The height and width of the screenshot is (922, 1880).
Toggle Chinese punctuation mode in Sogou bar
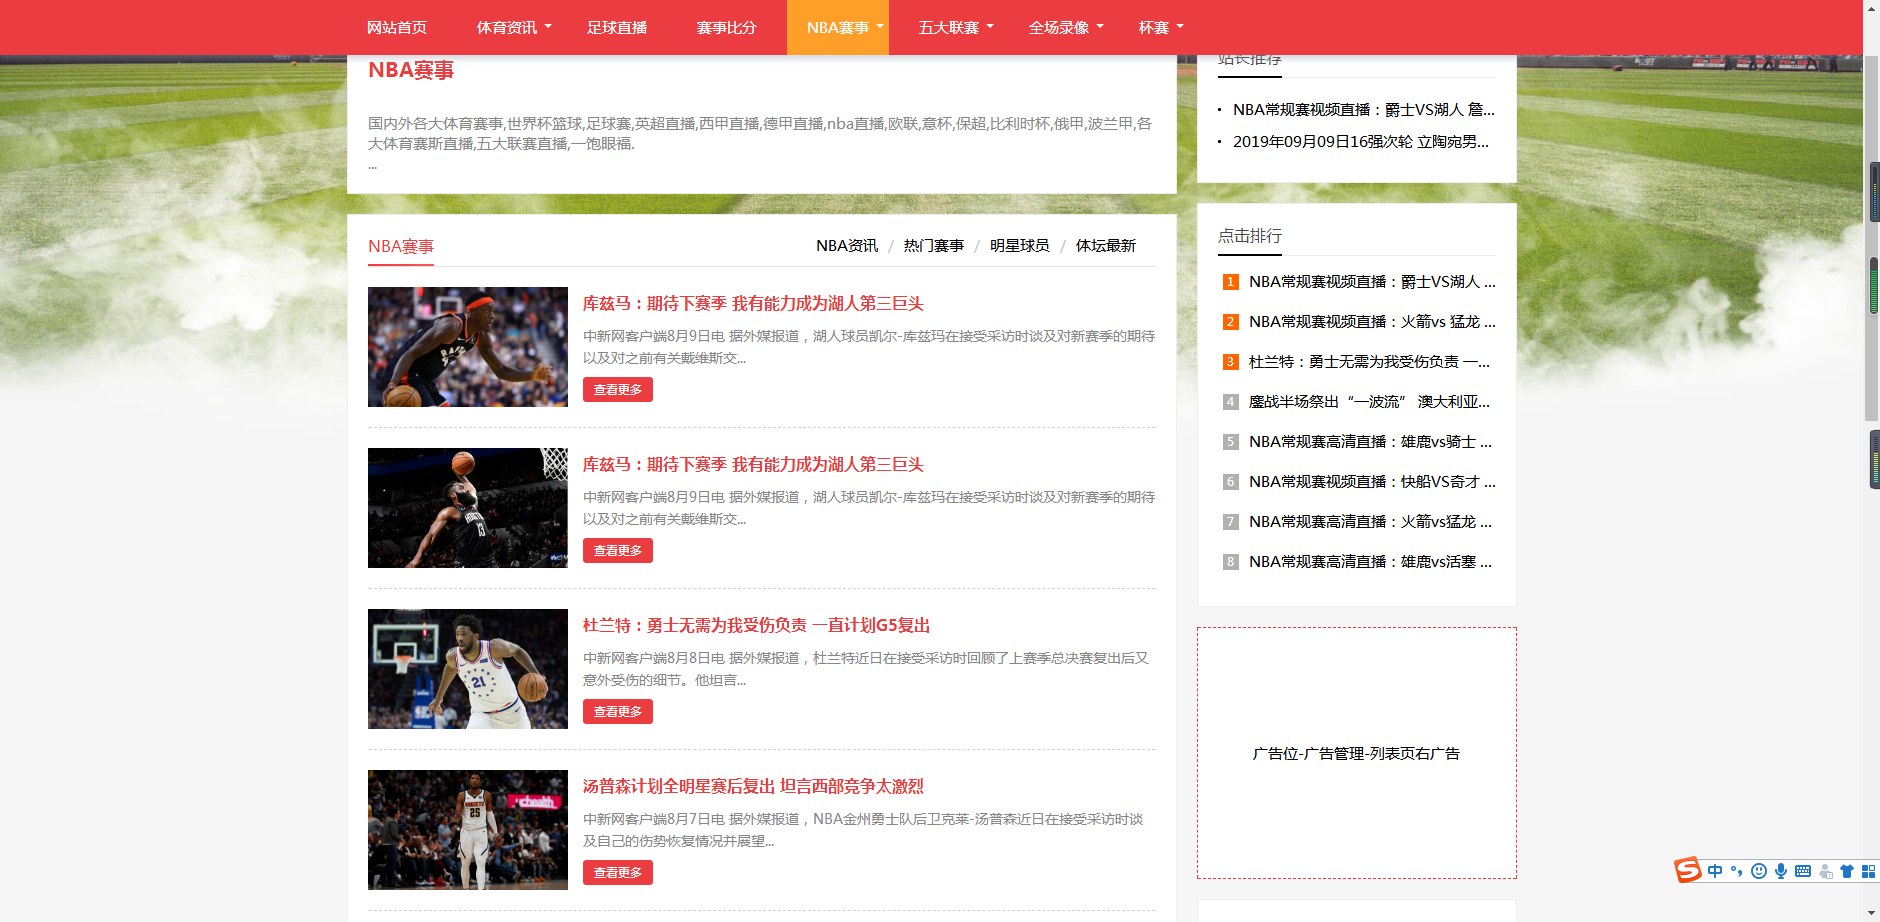tap(1737, 871)
